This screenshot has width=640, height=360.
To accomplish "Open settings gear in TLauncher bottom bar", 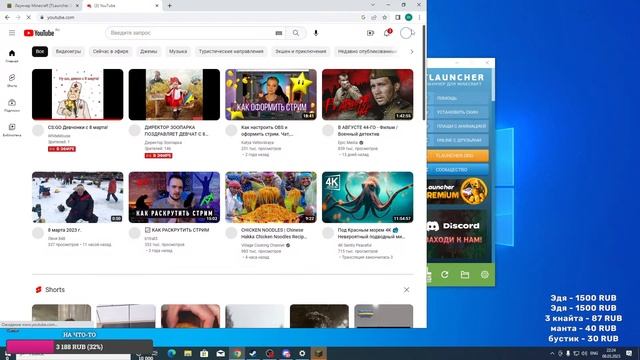I will tap(484, 275).
